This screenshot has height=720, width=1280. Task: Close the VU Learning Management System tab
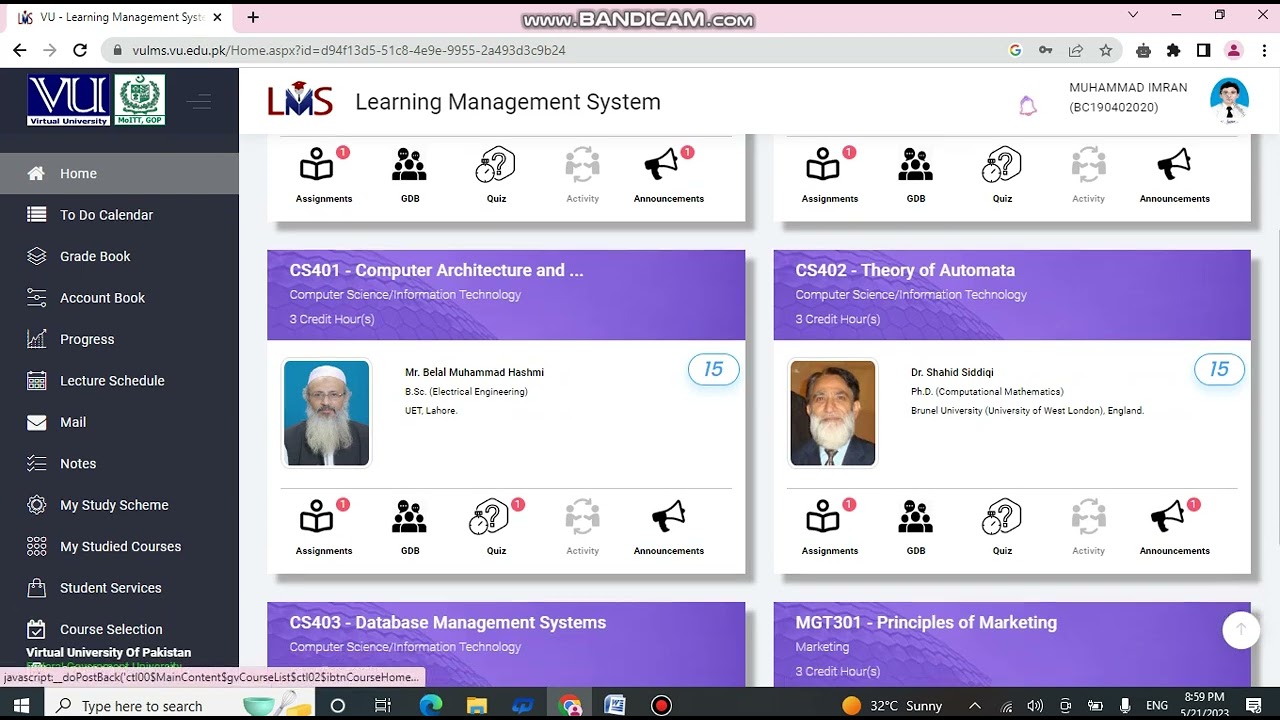pos(217,17)
